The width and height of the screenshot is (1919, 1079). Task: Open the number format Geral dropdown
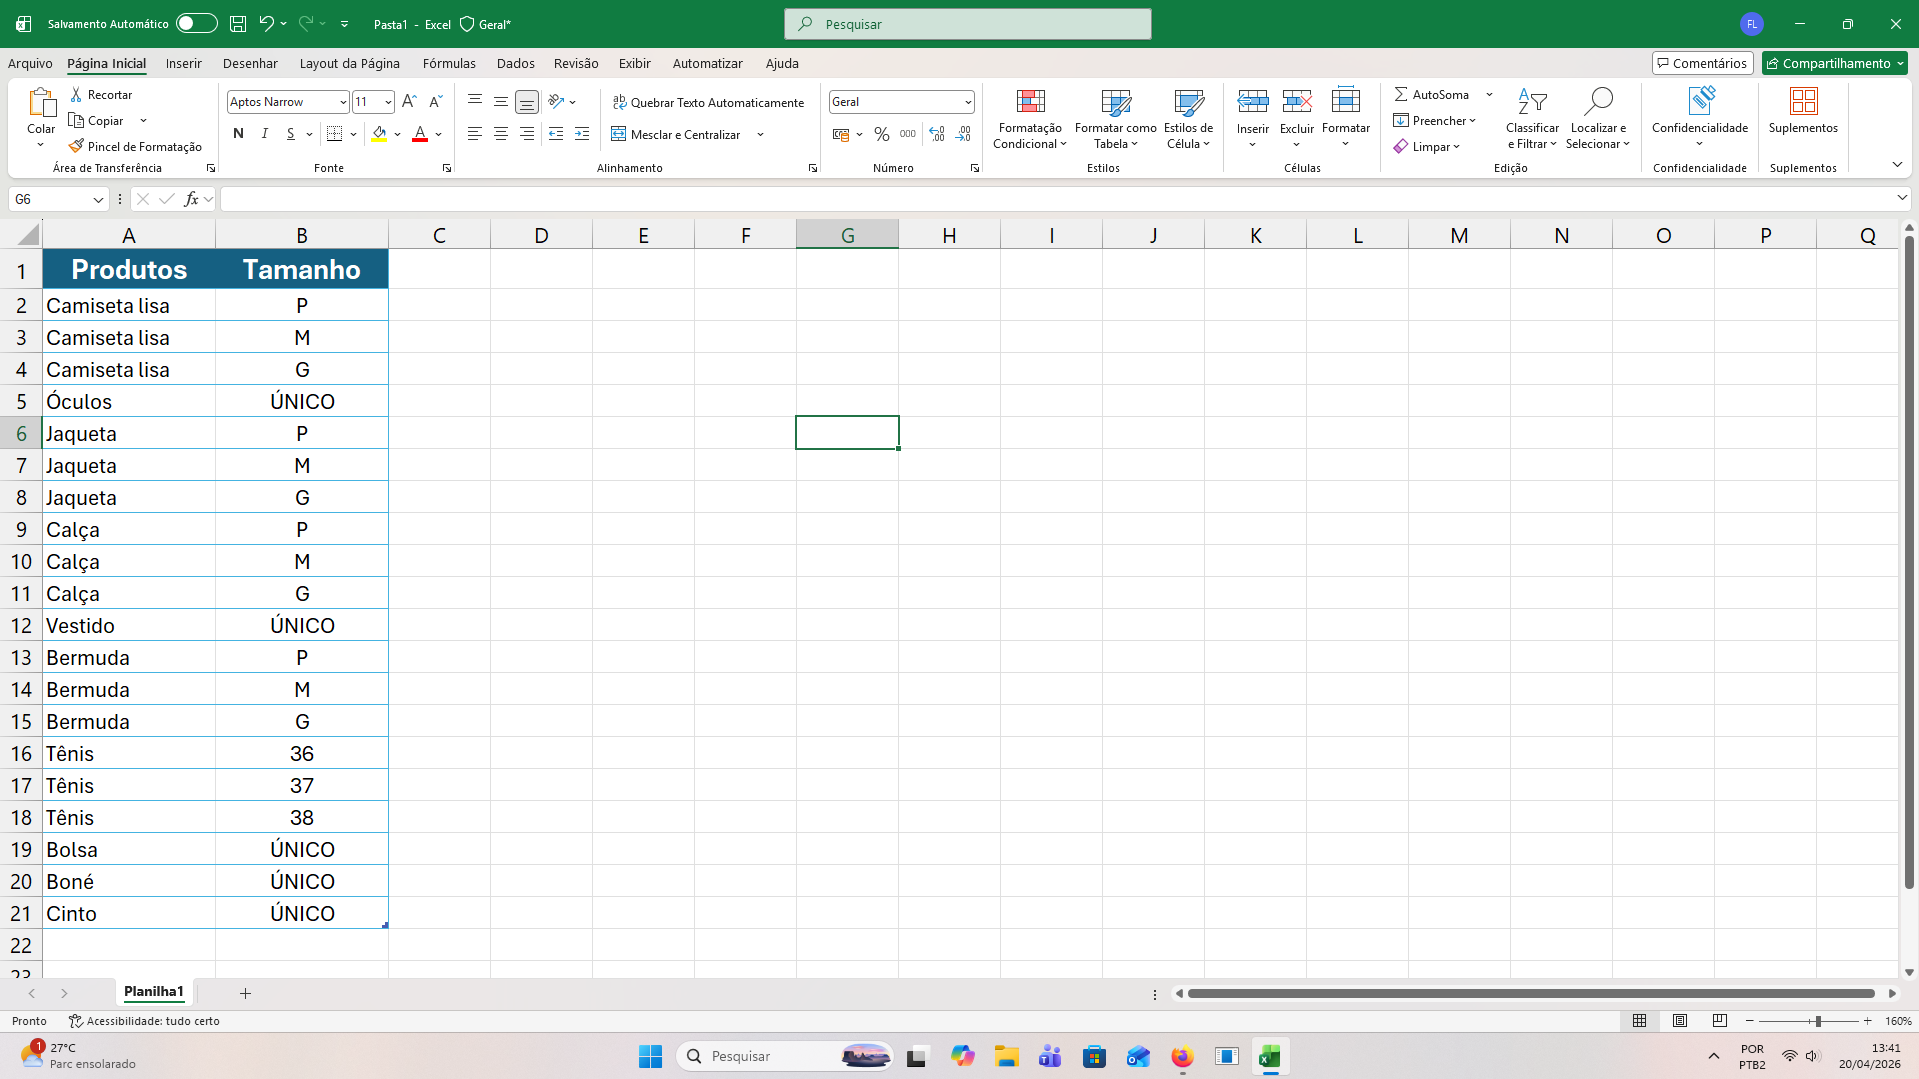click(x=968, y=102)
